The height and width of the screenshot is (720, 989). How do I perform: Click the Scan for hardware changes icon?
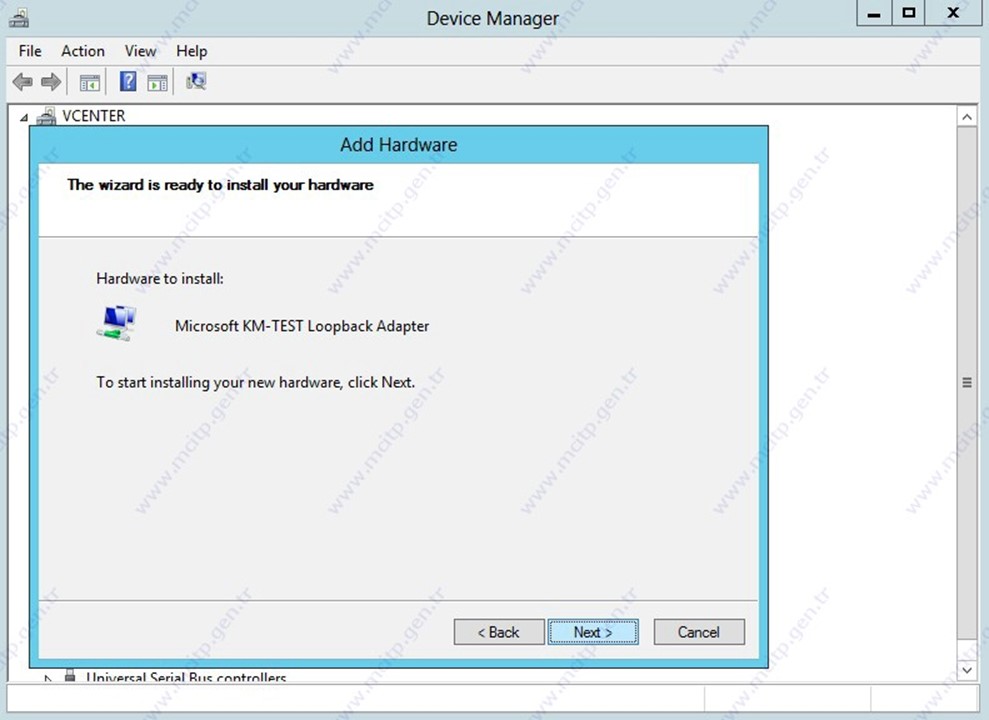tap(196, 81)
